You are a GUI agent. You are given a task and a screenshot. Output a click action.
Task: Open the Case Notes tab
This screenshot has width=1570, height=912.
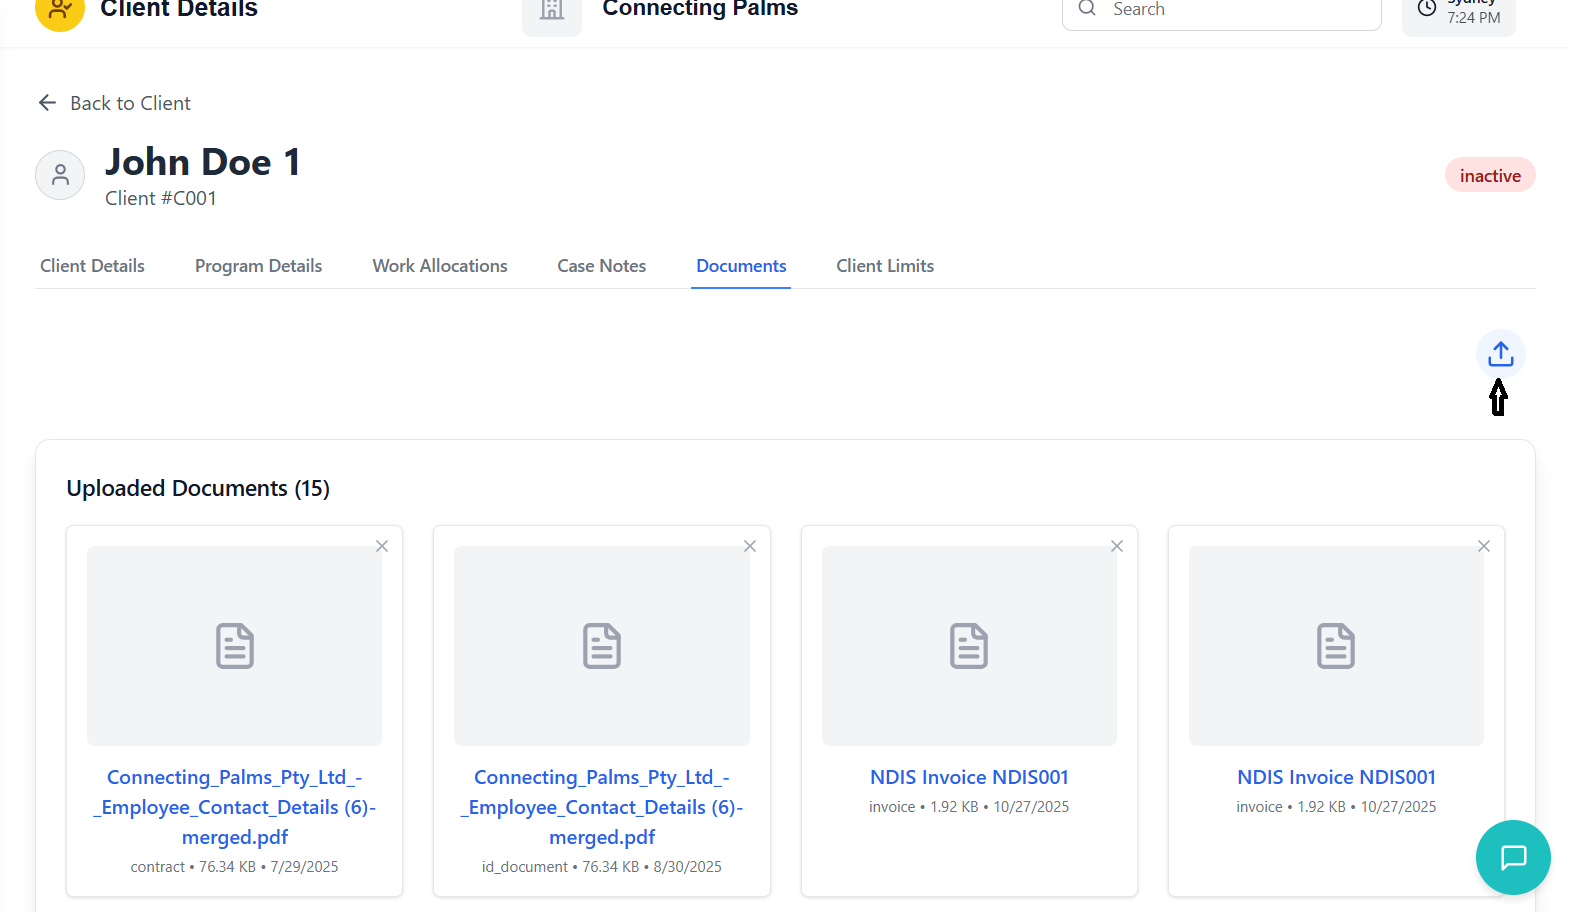pos(601,266)
